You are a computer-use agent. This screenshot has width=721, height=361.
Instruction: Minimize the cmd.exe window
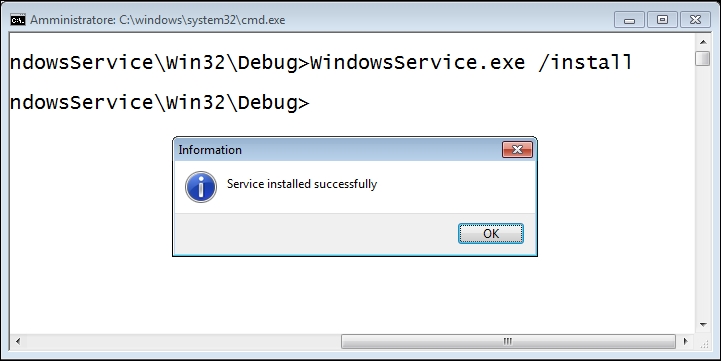coord(629,20)
